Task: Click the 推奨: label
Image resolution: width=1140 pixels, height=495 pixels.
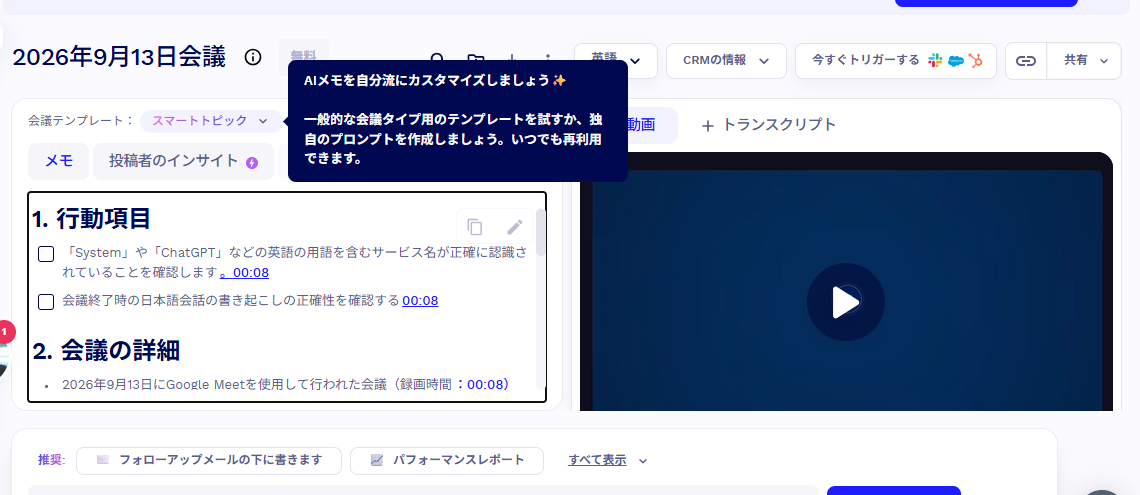Action: [52, 460]
